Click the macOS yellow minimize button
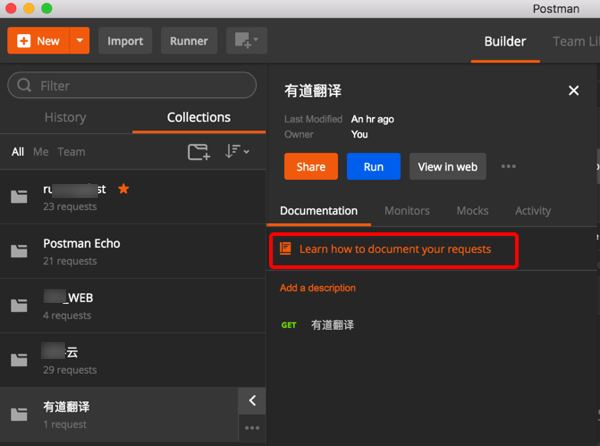This screenshot has width=600, height=446. tap(29, 8)
